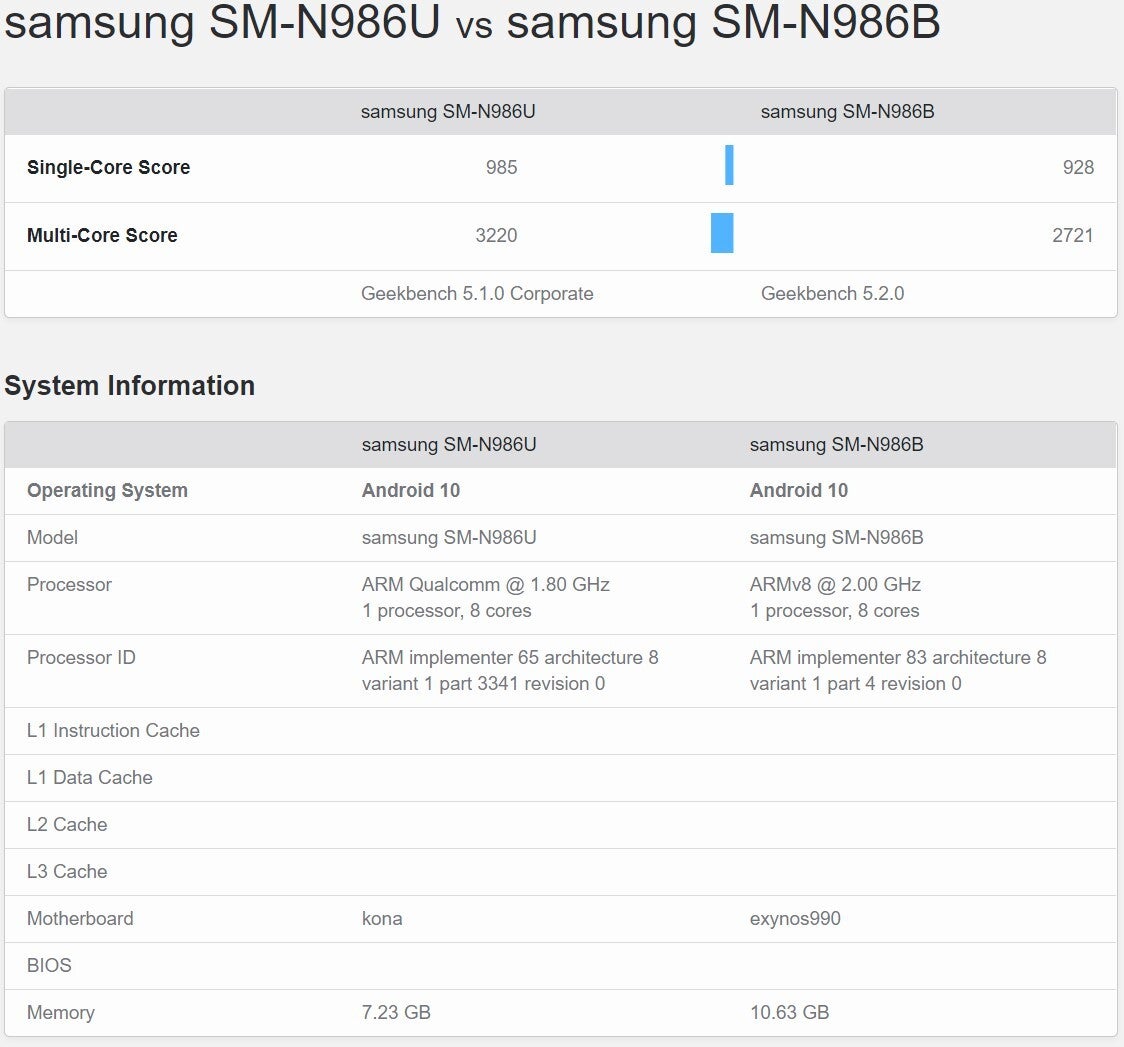Click the blue Multi-Core comparison bar
The image size is (1124, 1047).
(722, 233)
